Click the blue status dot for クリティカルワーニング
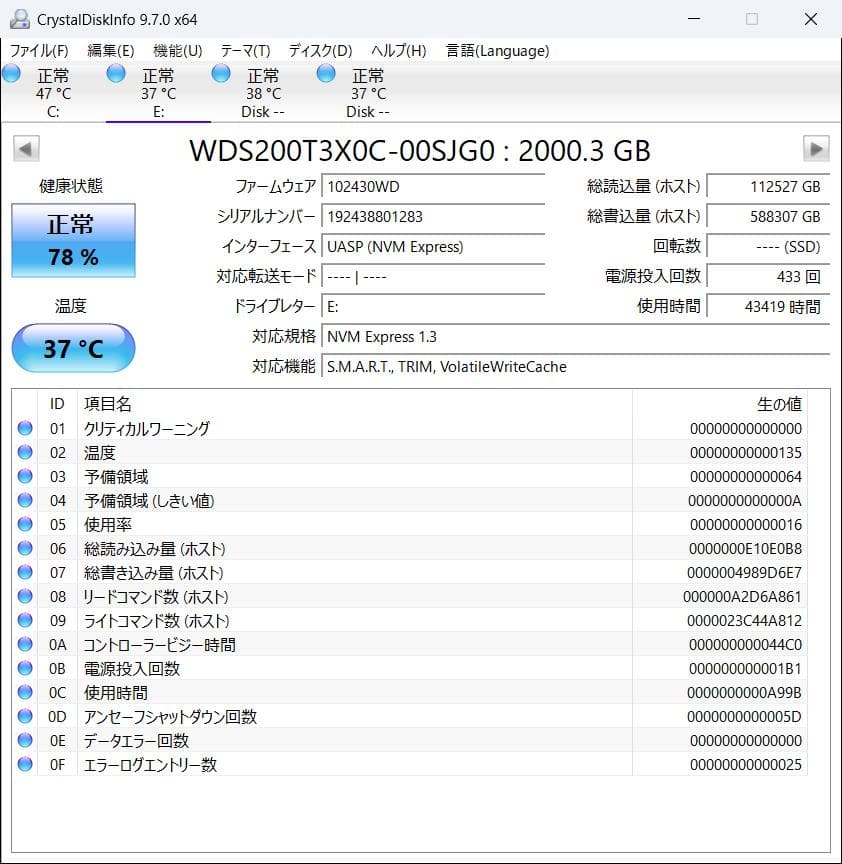 pos(25,428)
